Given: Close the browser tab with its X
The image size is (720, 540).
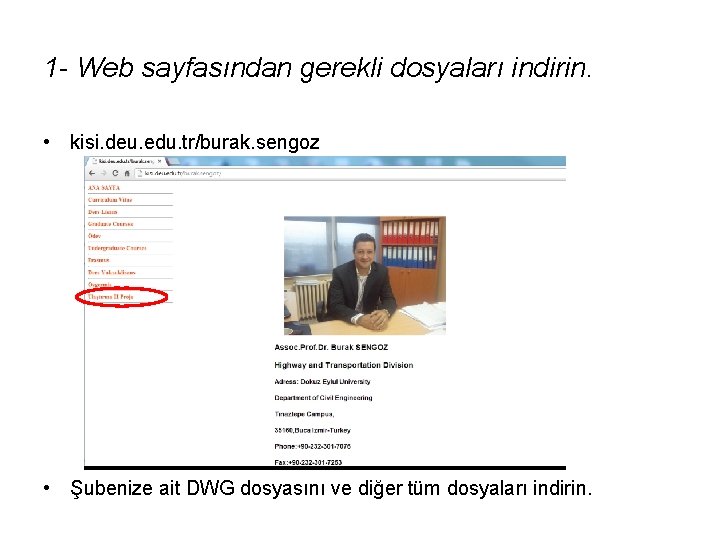Looking at the screenshot, I should (159, 161).
